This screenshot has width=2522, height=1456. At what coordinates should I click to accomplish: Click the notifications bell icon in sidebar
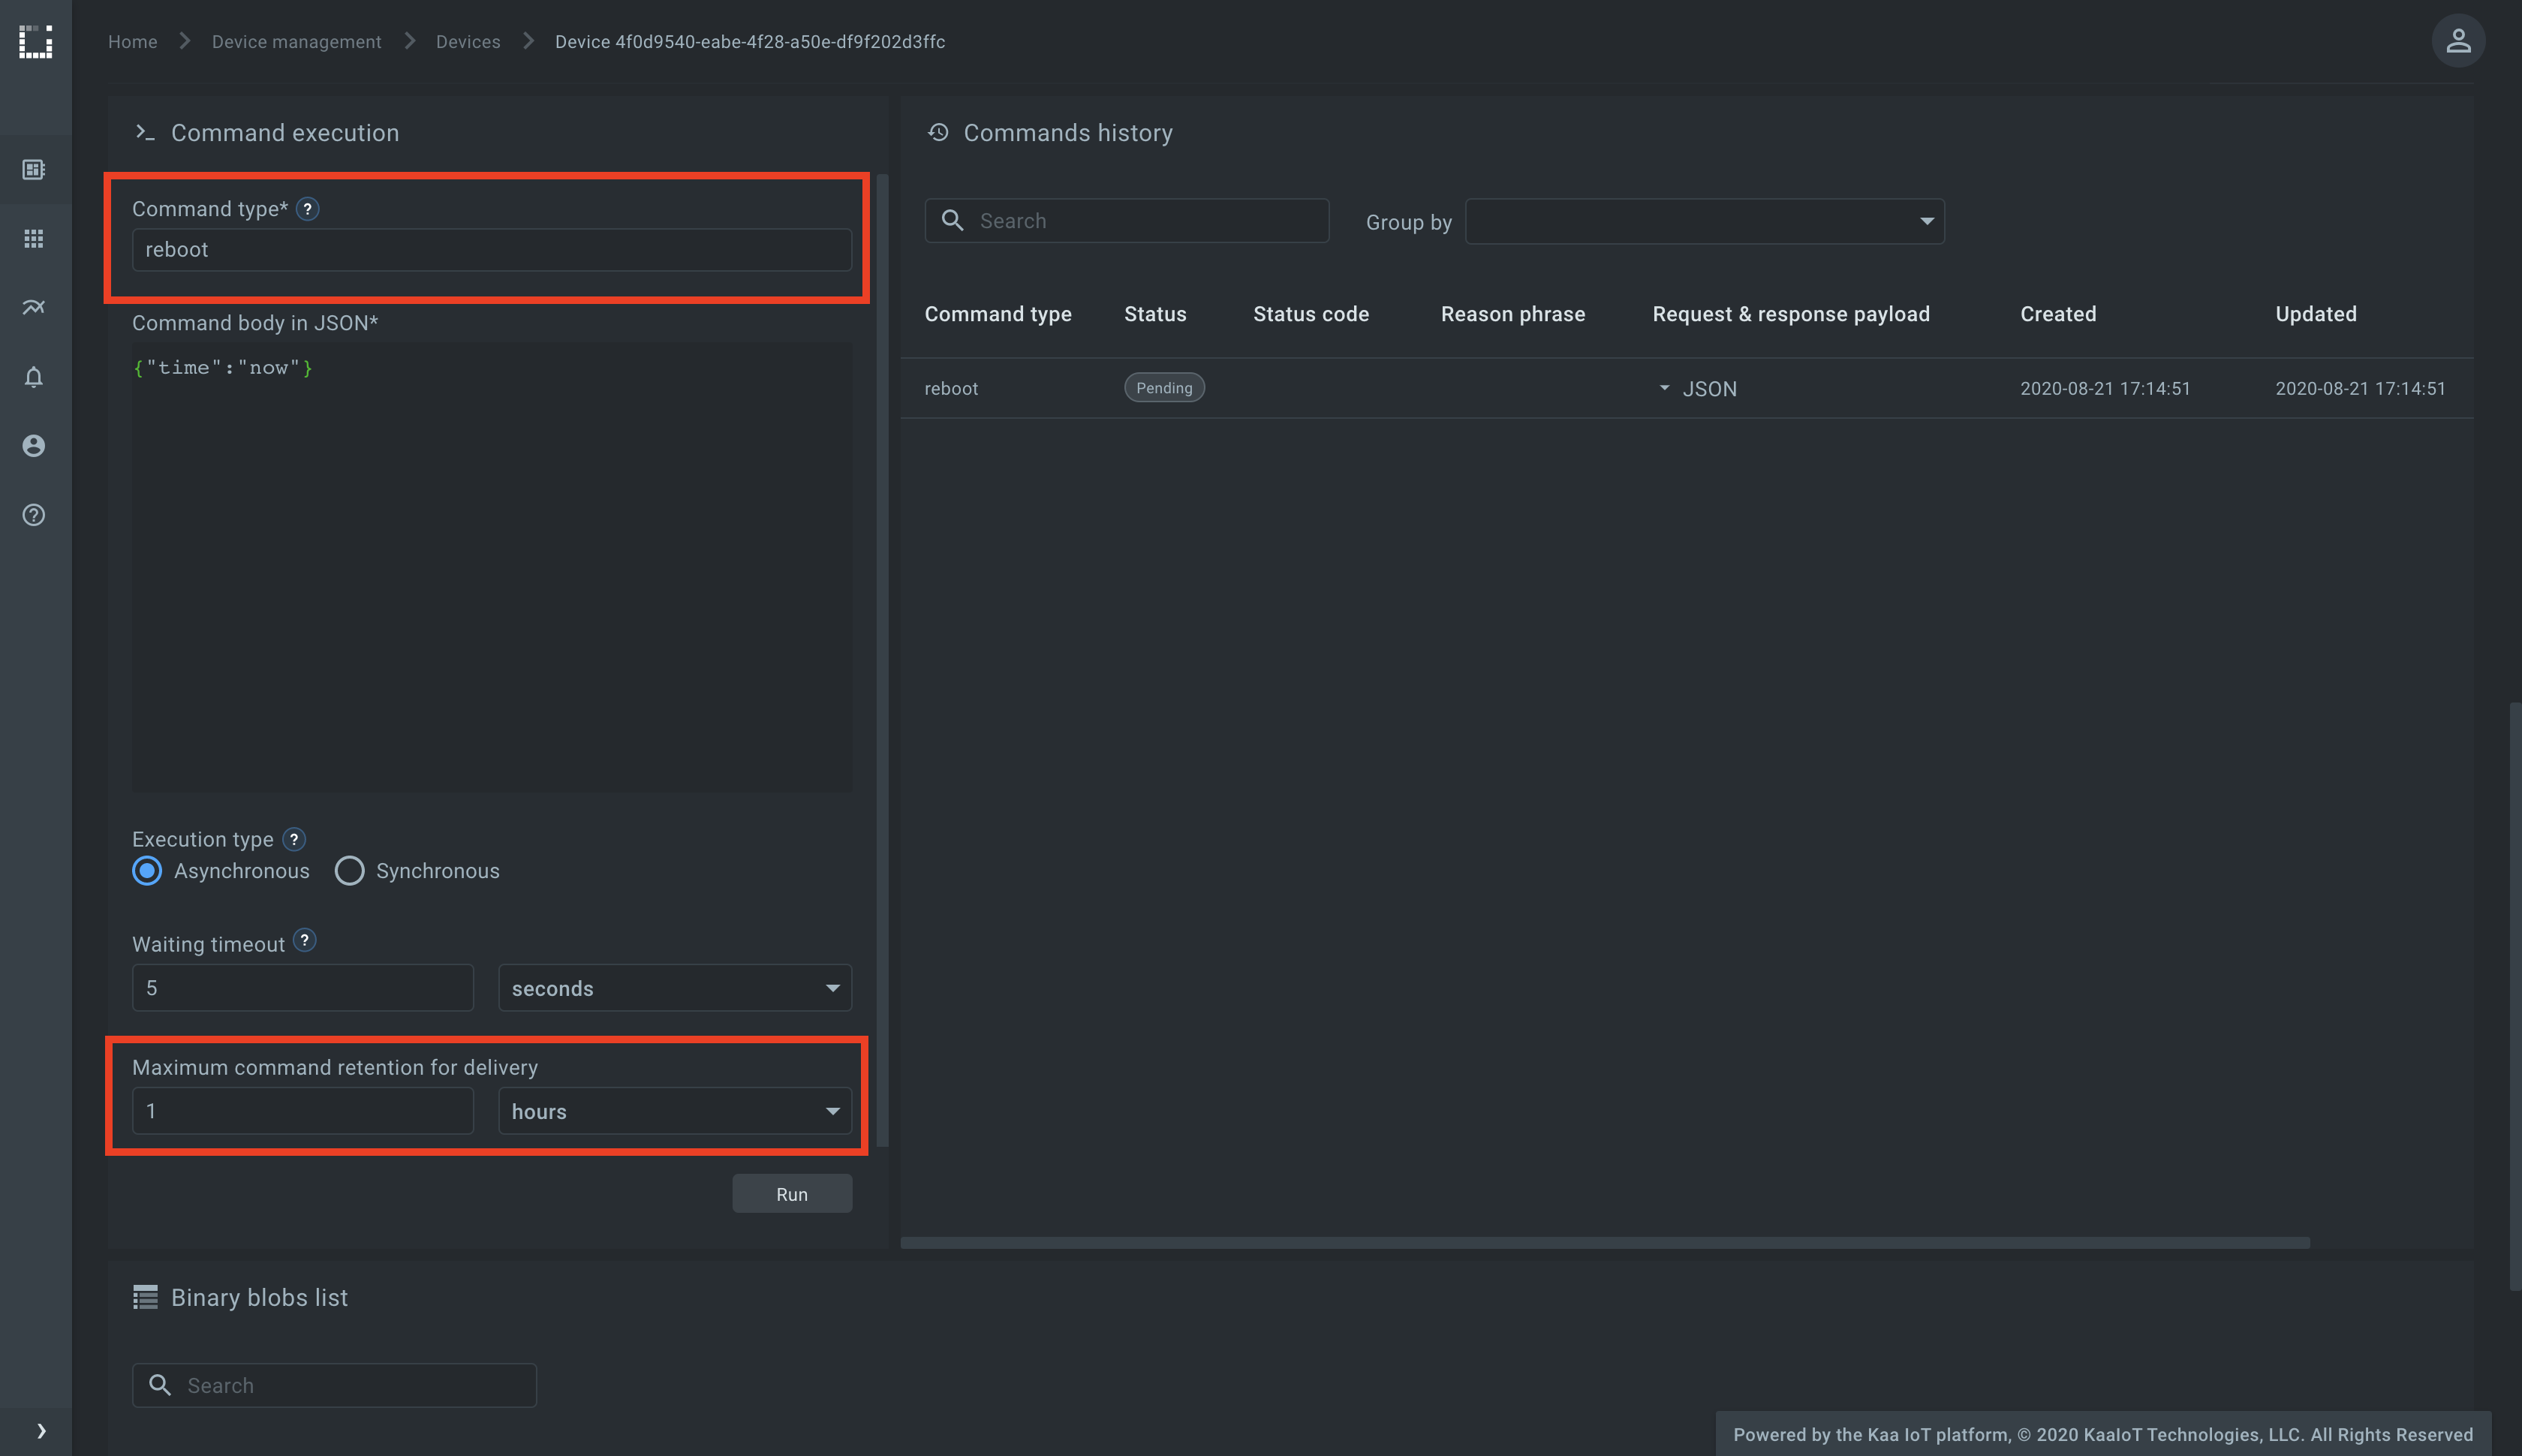pos(35,376)
